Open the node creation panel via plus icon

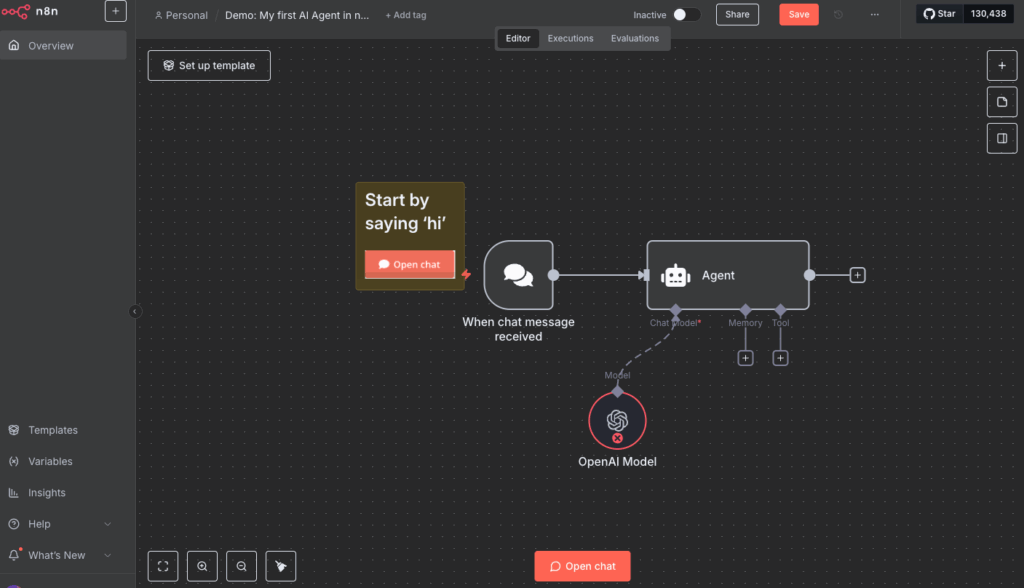[1001, 65]
